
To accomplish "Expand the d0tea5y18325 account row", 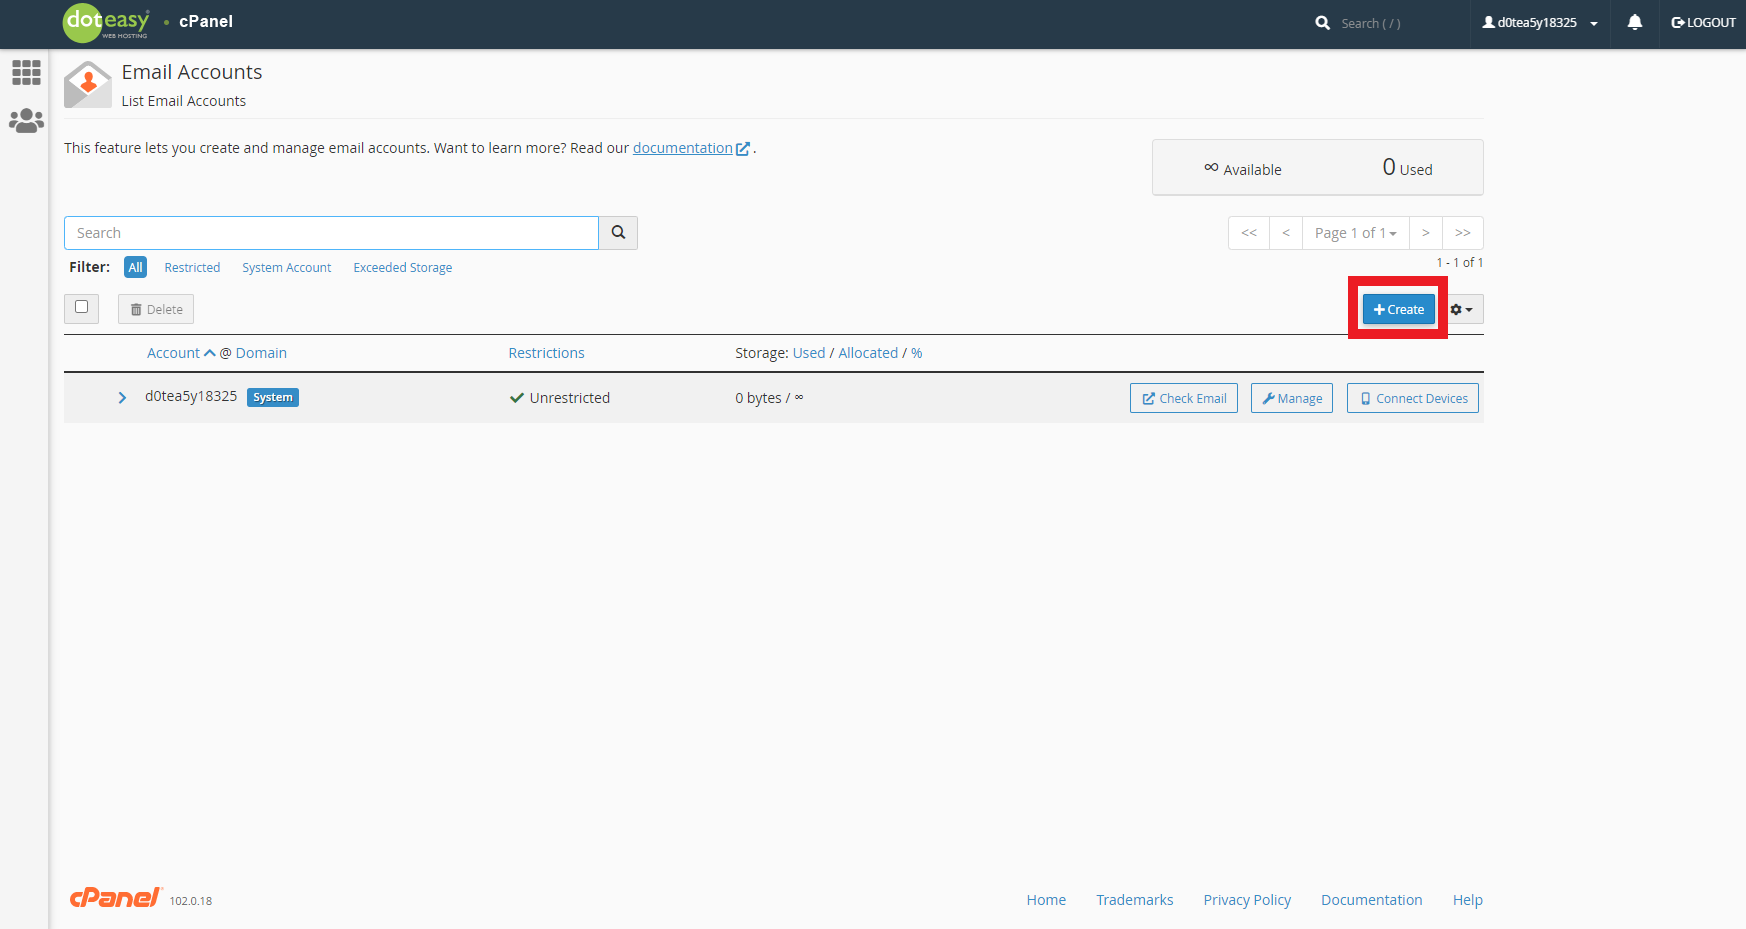I will point(122,398).
